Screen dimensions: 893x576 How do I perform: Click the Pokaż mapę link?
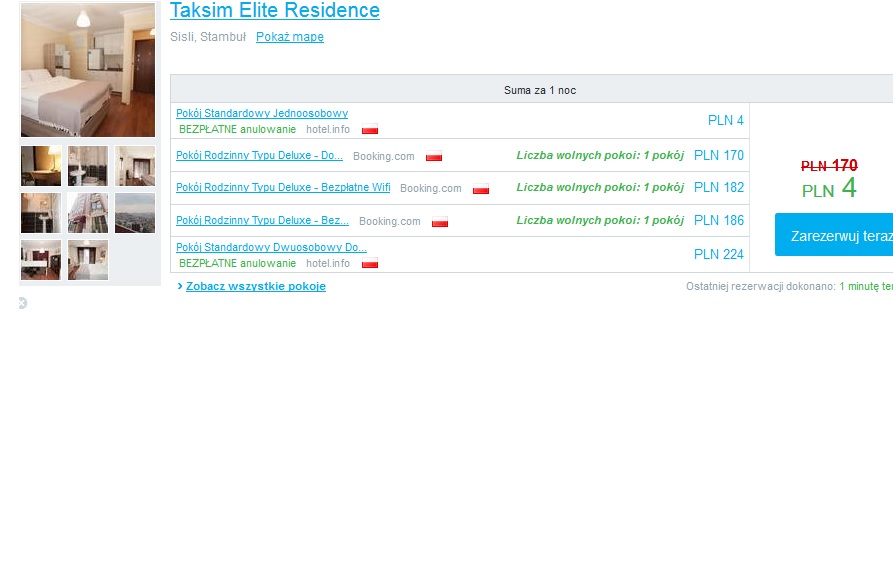290,37
